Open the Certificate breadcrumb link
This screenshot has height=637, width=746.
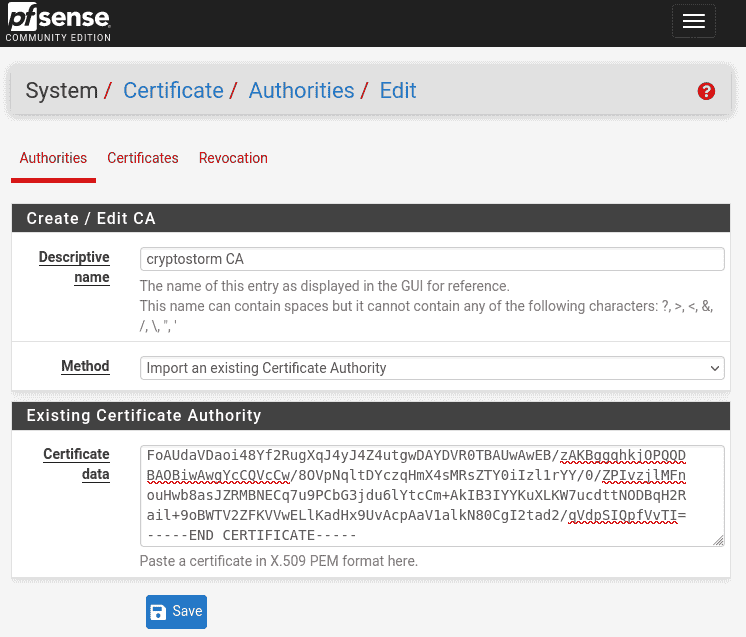173,90
